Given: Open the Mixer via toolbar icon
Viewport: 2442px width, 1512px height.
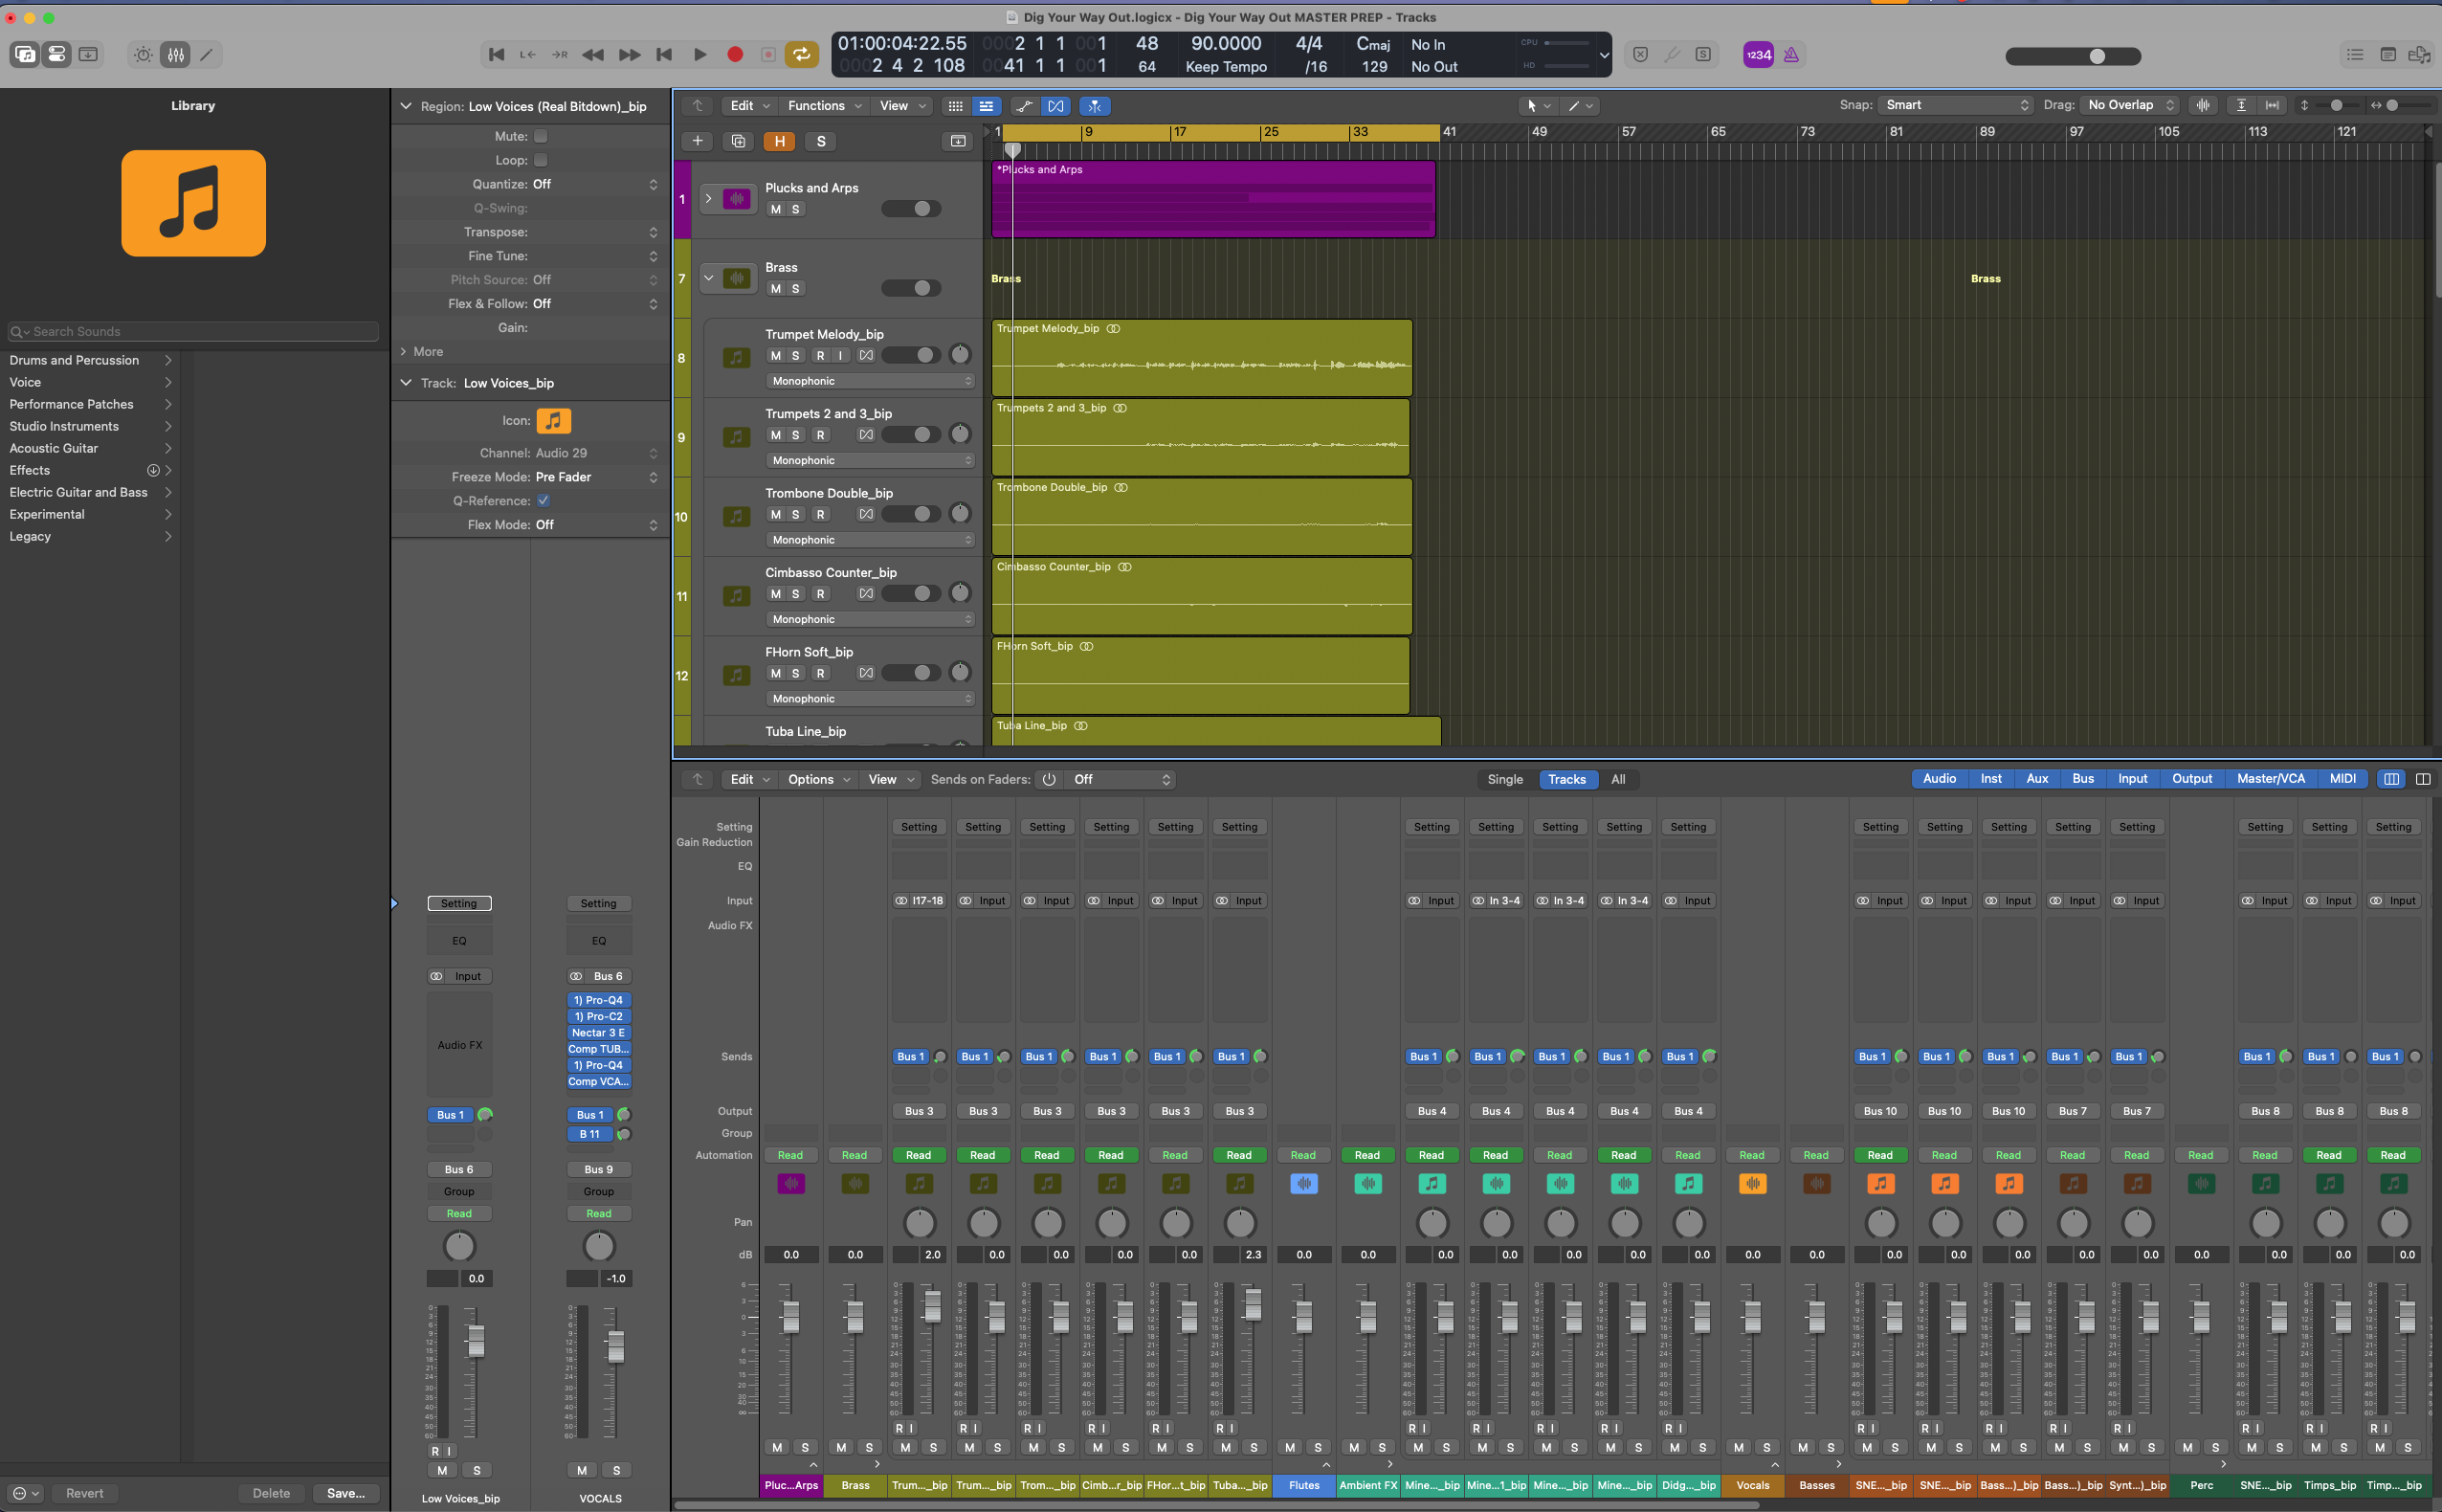Looking at the screenshot, I should tap(176, 55).
